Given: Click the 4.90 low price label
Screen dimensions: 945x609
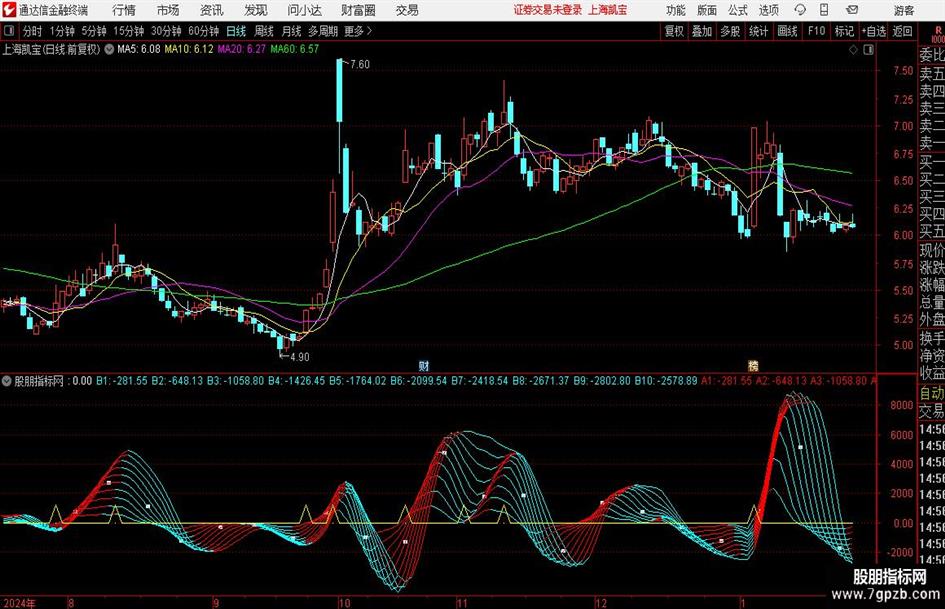Looking at the screenshot, I should pyautogui.click(x=300, y=357).
